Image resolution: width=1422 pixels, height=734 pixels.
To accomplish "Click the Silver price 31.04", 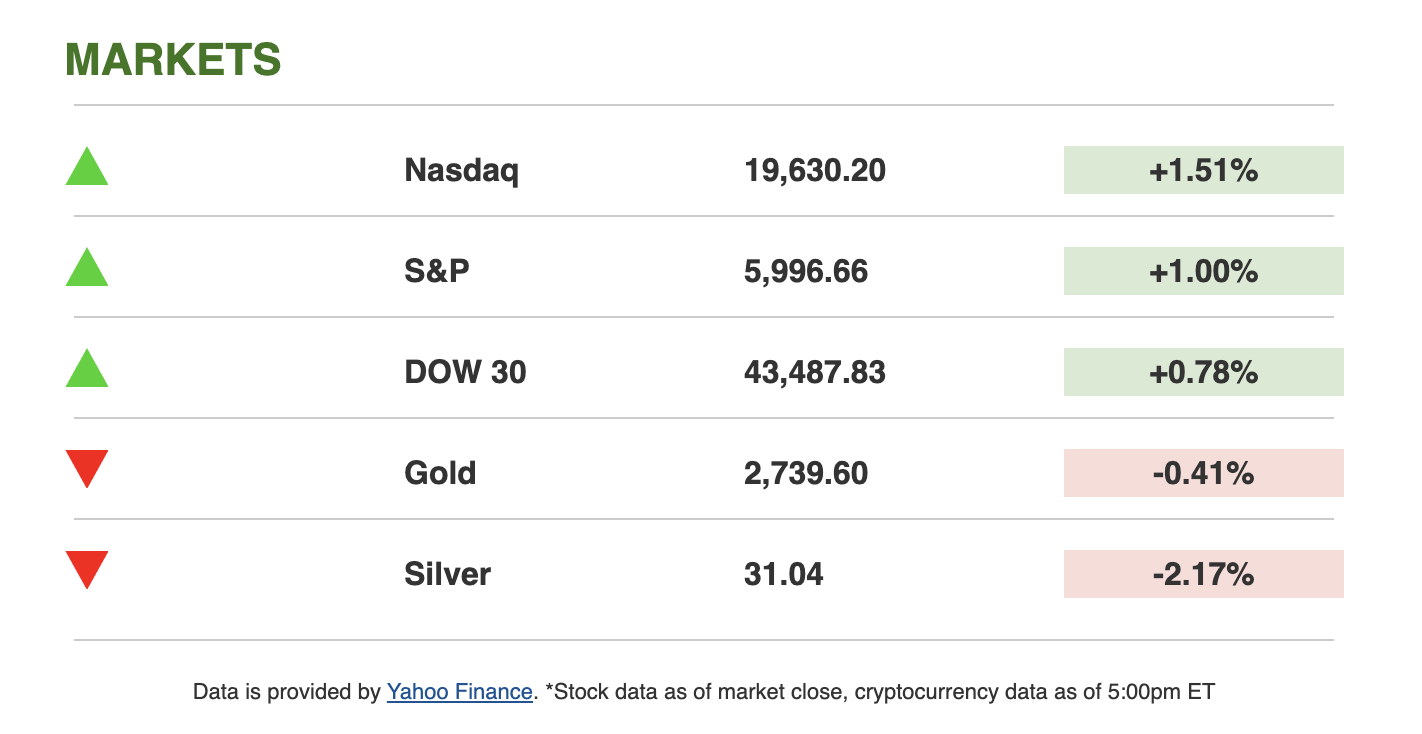I will click(783, 574).
